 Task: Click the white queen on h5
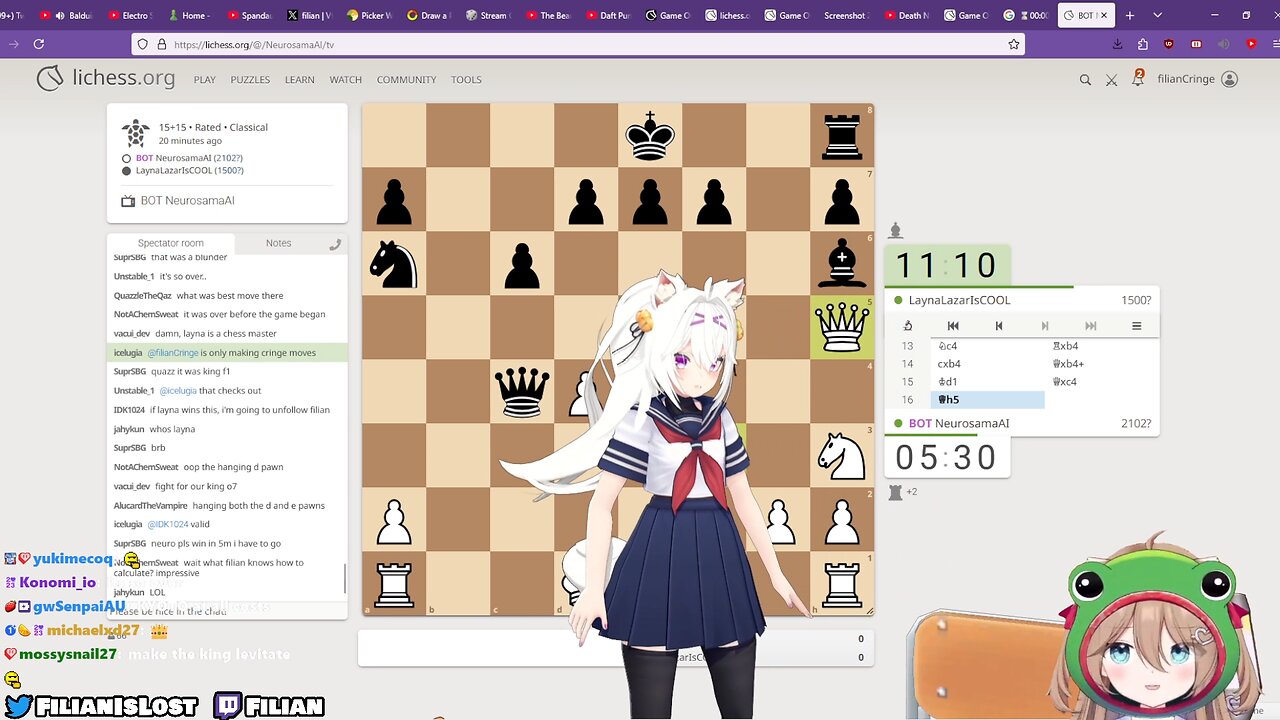[x=842, y=327]
